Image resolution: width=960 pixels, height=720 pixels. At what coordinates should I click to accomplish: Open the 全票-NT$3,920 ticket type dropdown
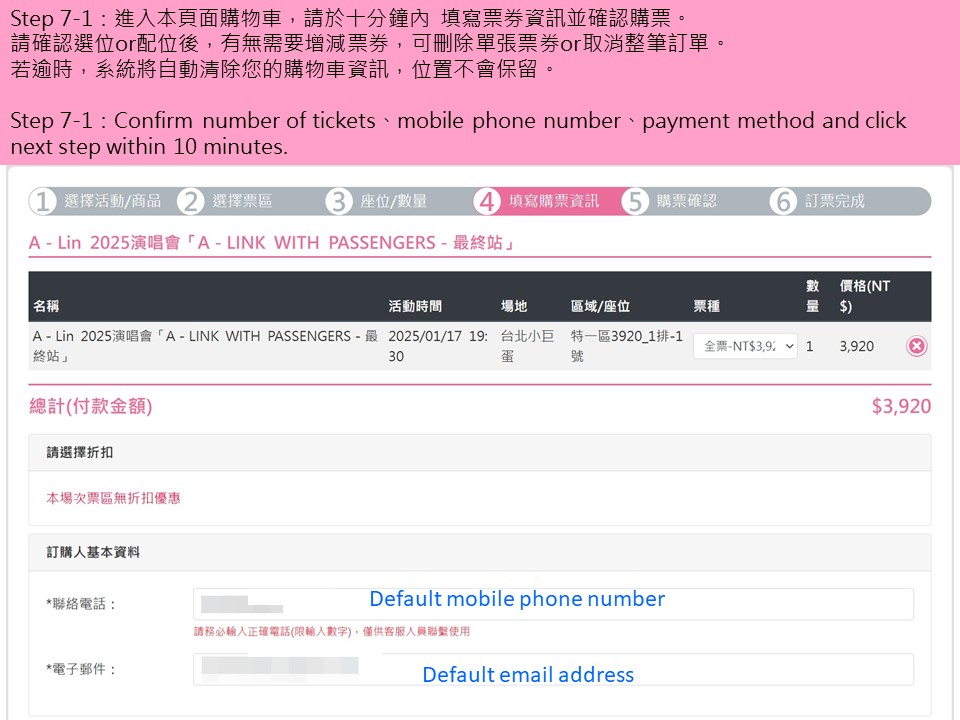click(x=745, y=347)
